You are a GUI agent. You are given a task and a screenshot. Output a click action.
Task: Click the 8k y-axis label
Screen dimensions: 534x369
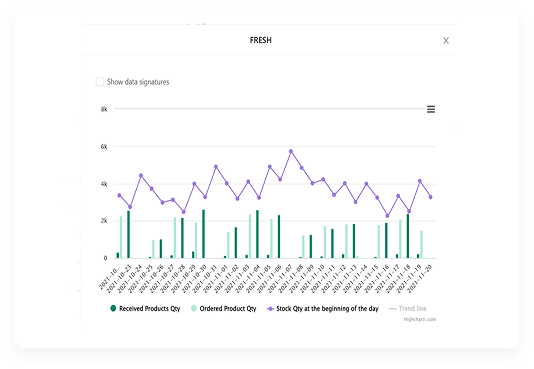click(x=104, y=109)
